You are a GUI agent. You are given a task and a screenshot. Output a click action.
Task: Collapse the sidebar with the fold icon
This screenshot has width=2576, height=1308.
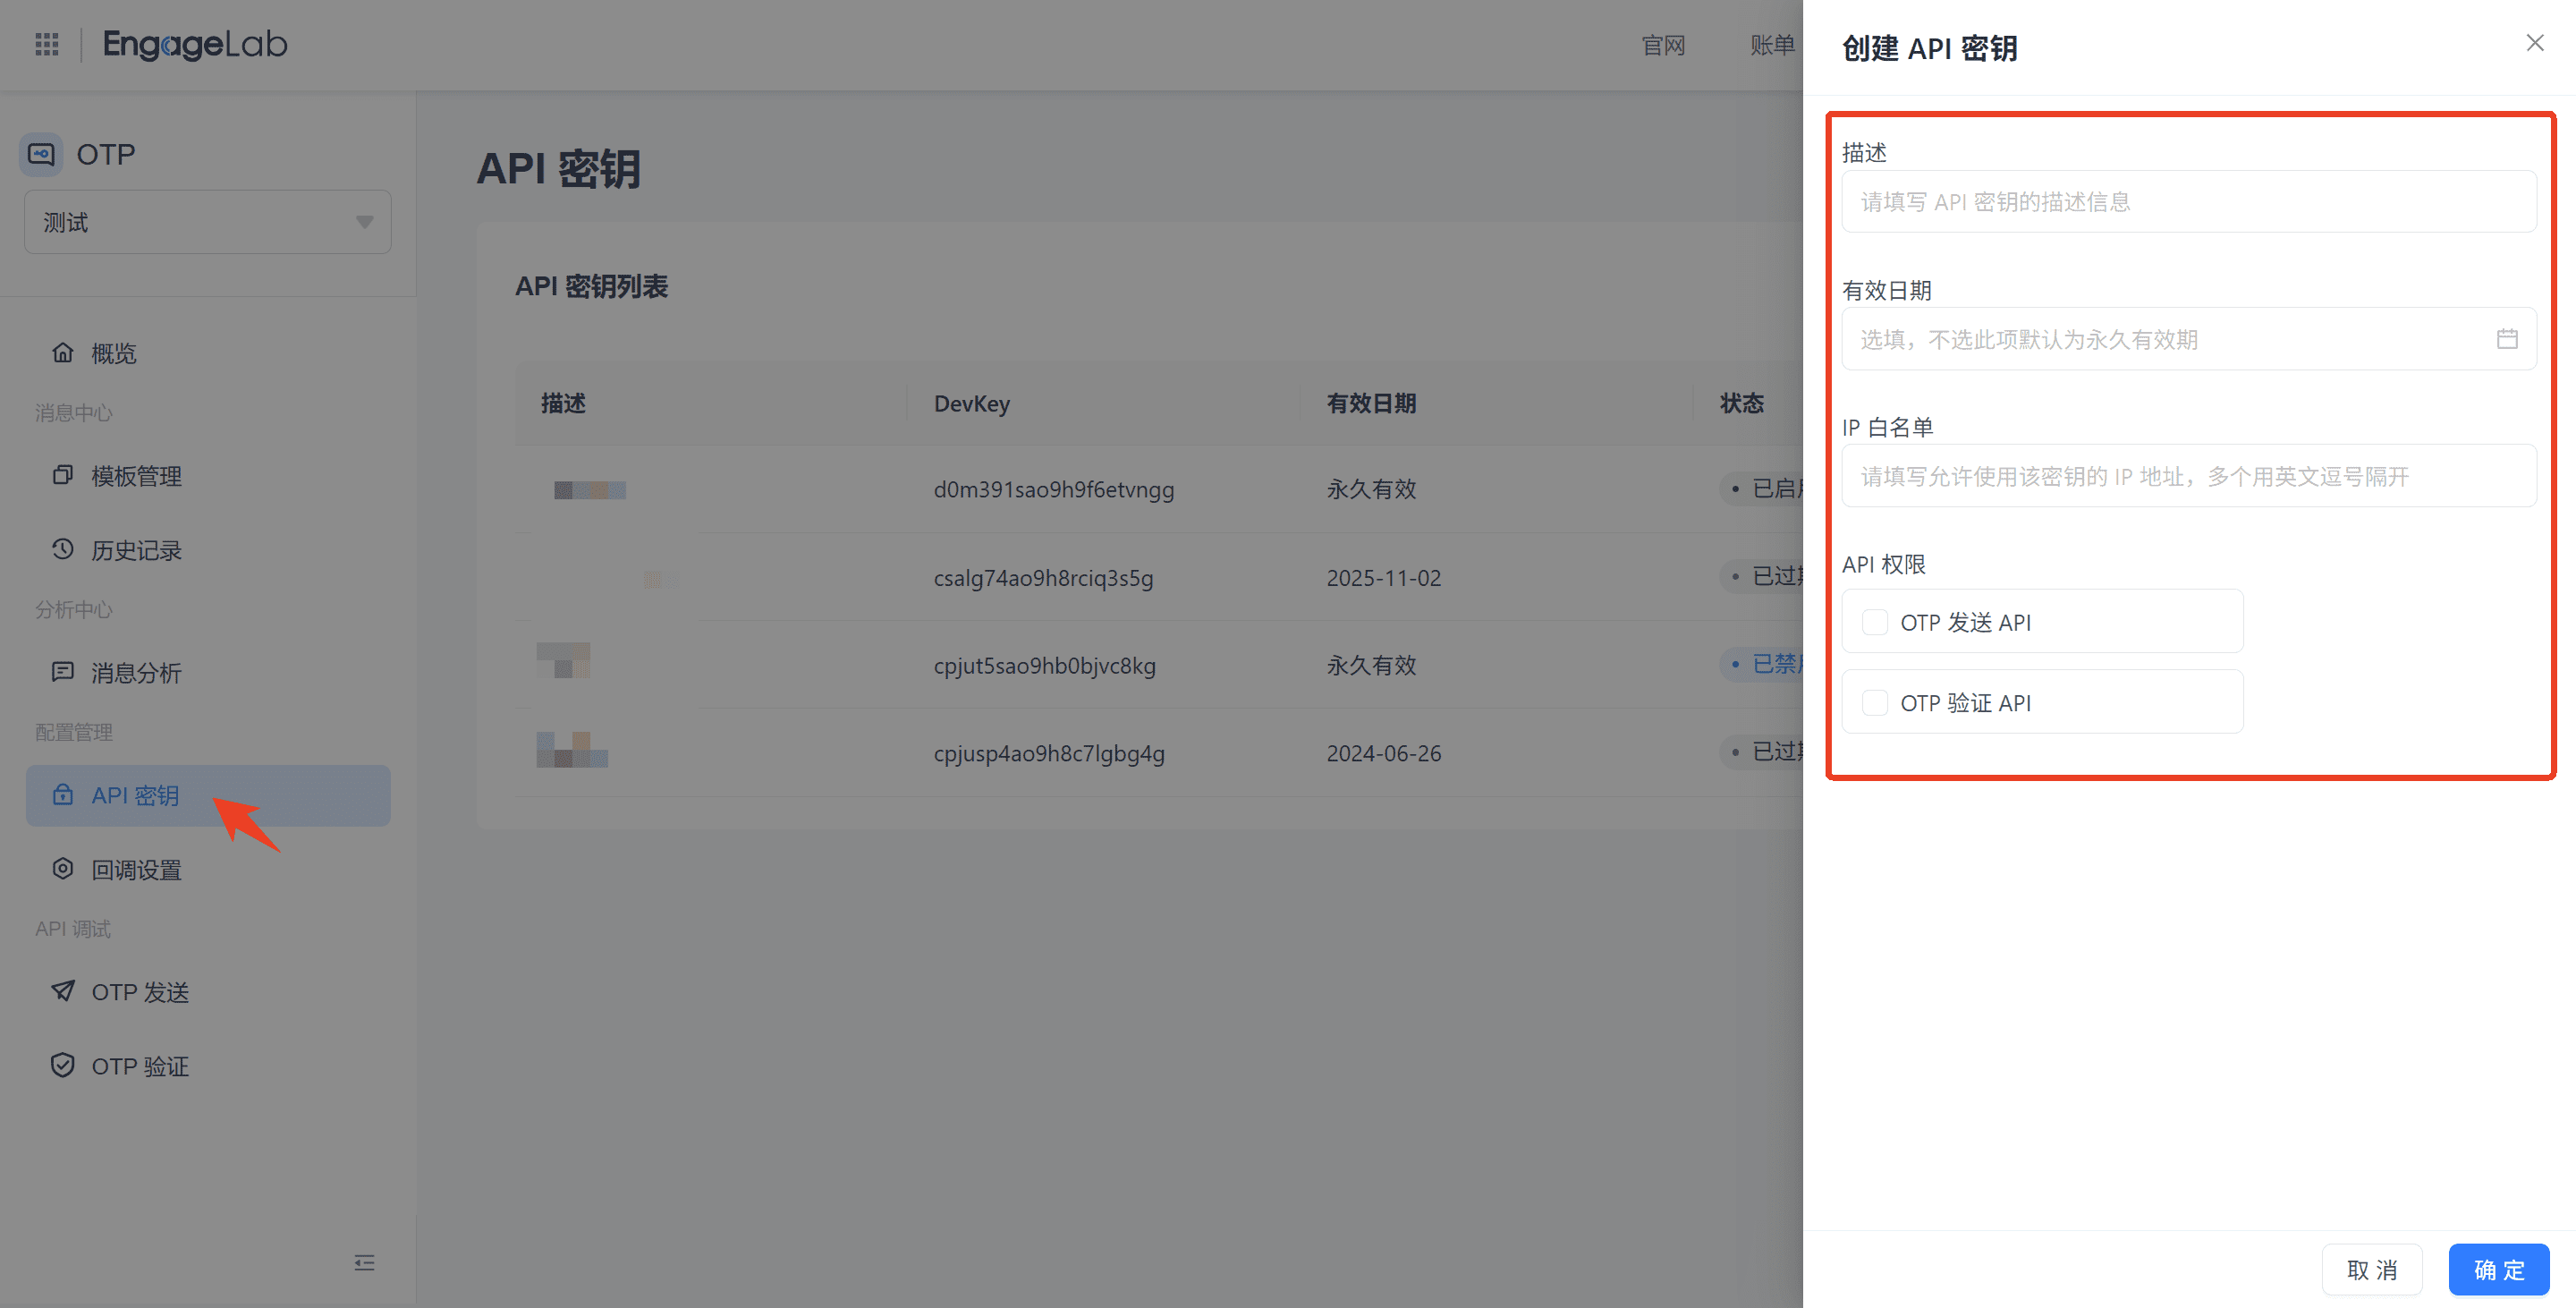click(365, 1263)
